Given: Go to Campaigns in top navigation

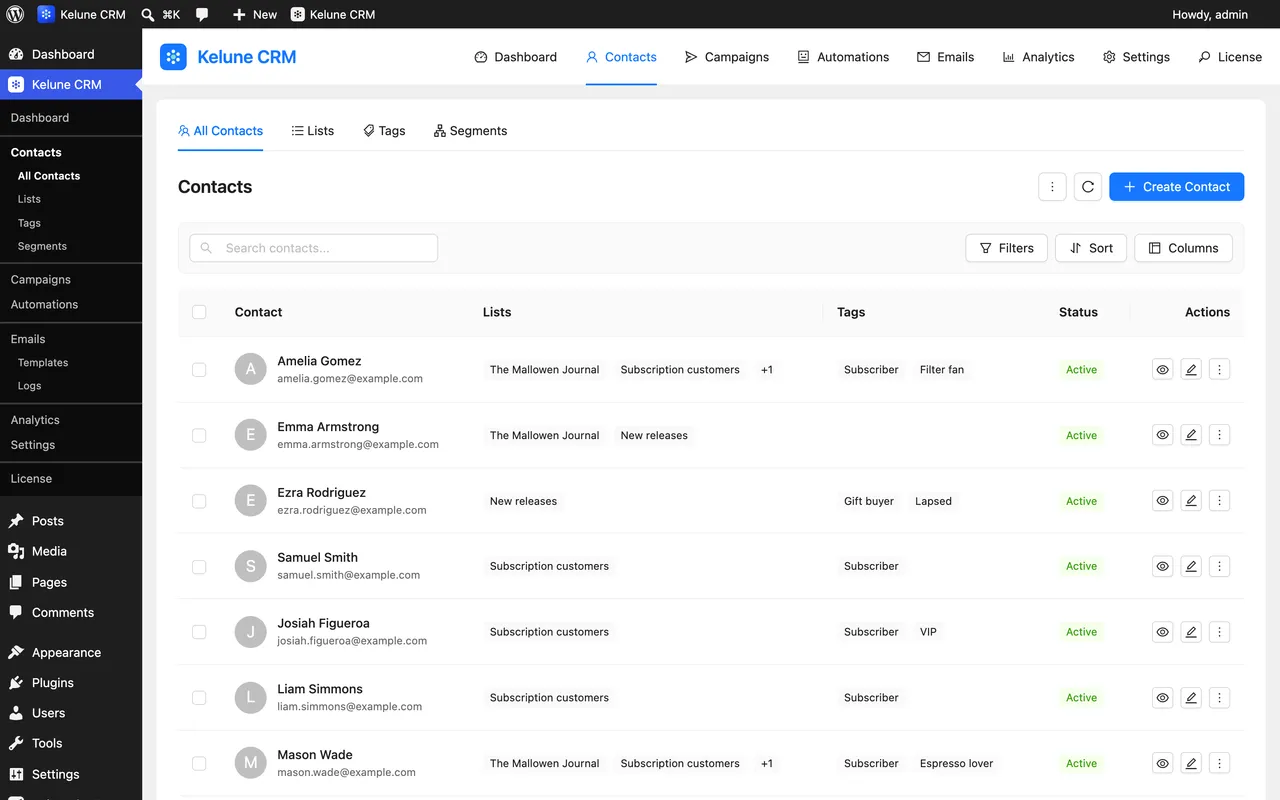Looking at the screenshot, I should point(727,57).
